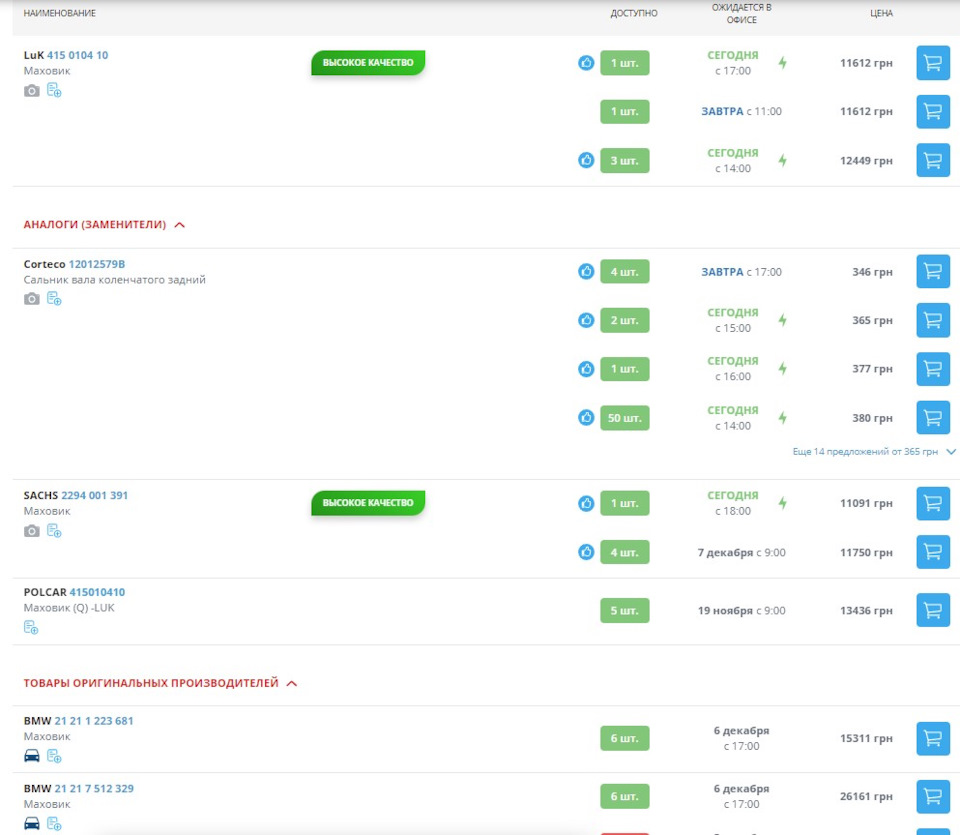Viewport: 960px width, 835px height.
Task: Click the POLCAR 5 шт. availability badge
Action: (x=624, y=610)
